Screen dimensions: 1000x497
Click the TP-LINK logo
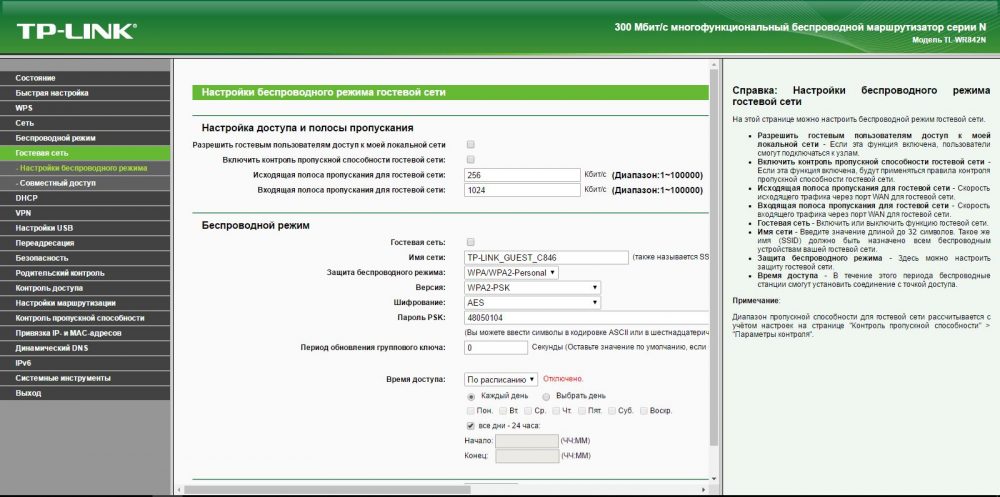click(77, 32)
